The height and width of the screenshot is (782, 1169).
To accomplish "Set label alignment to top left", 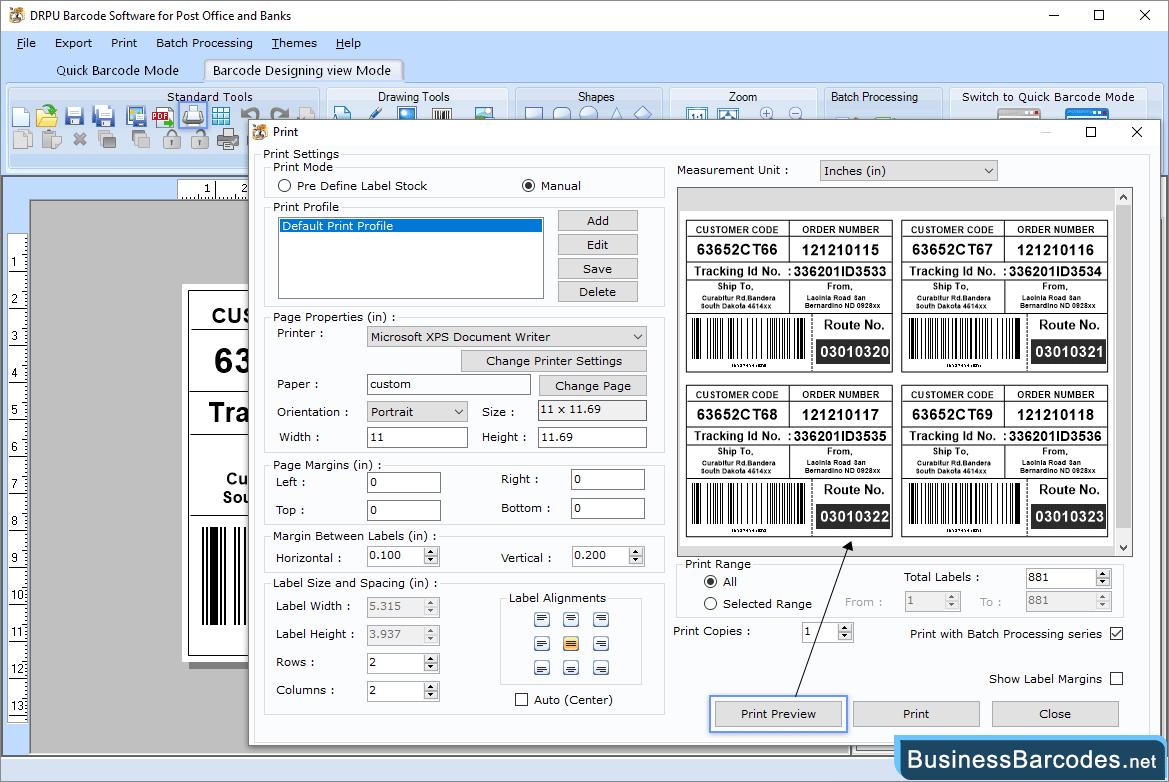I will (542, 619).
